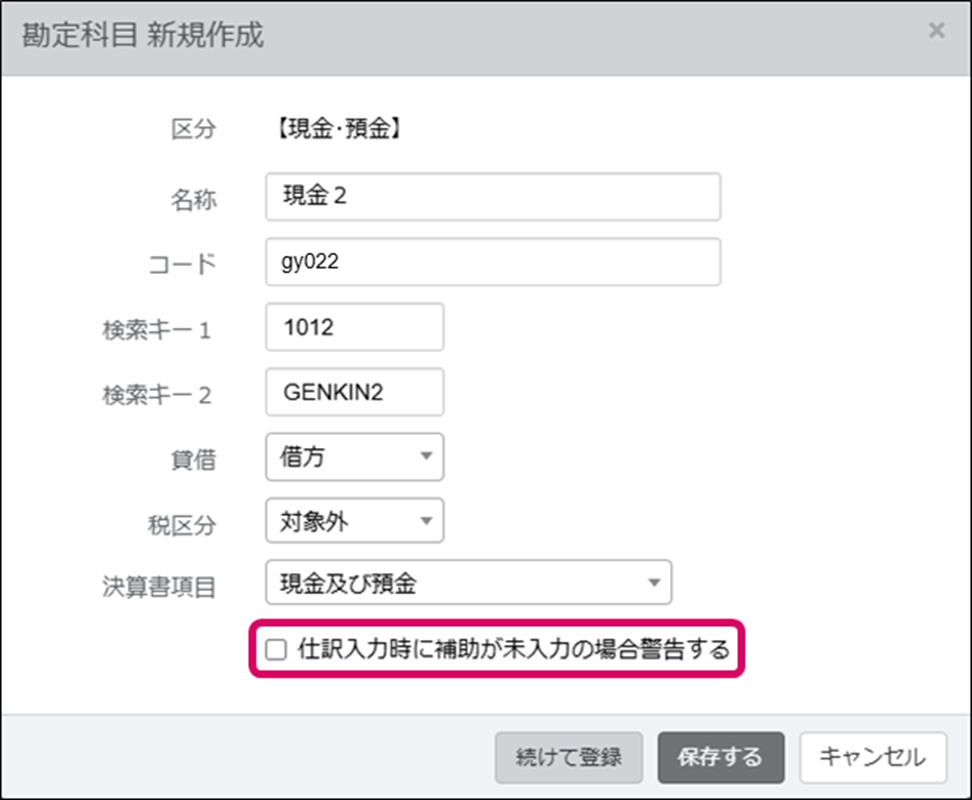972x800 pixels.
Task: Select the 検索キー1 field containing 1012
Action: (x=355, y=328)
